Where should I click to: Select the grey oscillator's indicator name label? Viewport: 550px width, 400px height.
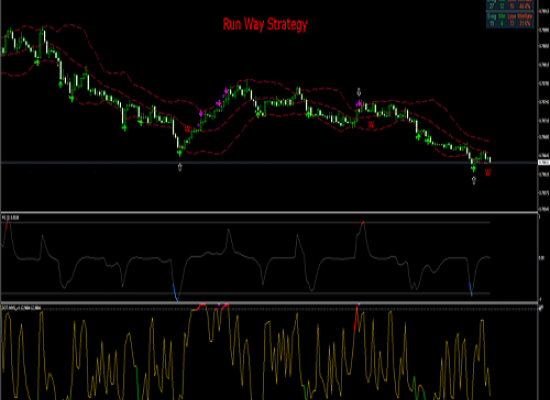(x=10, y=218)
